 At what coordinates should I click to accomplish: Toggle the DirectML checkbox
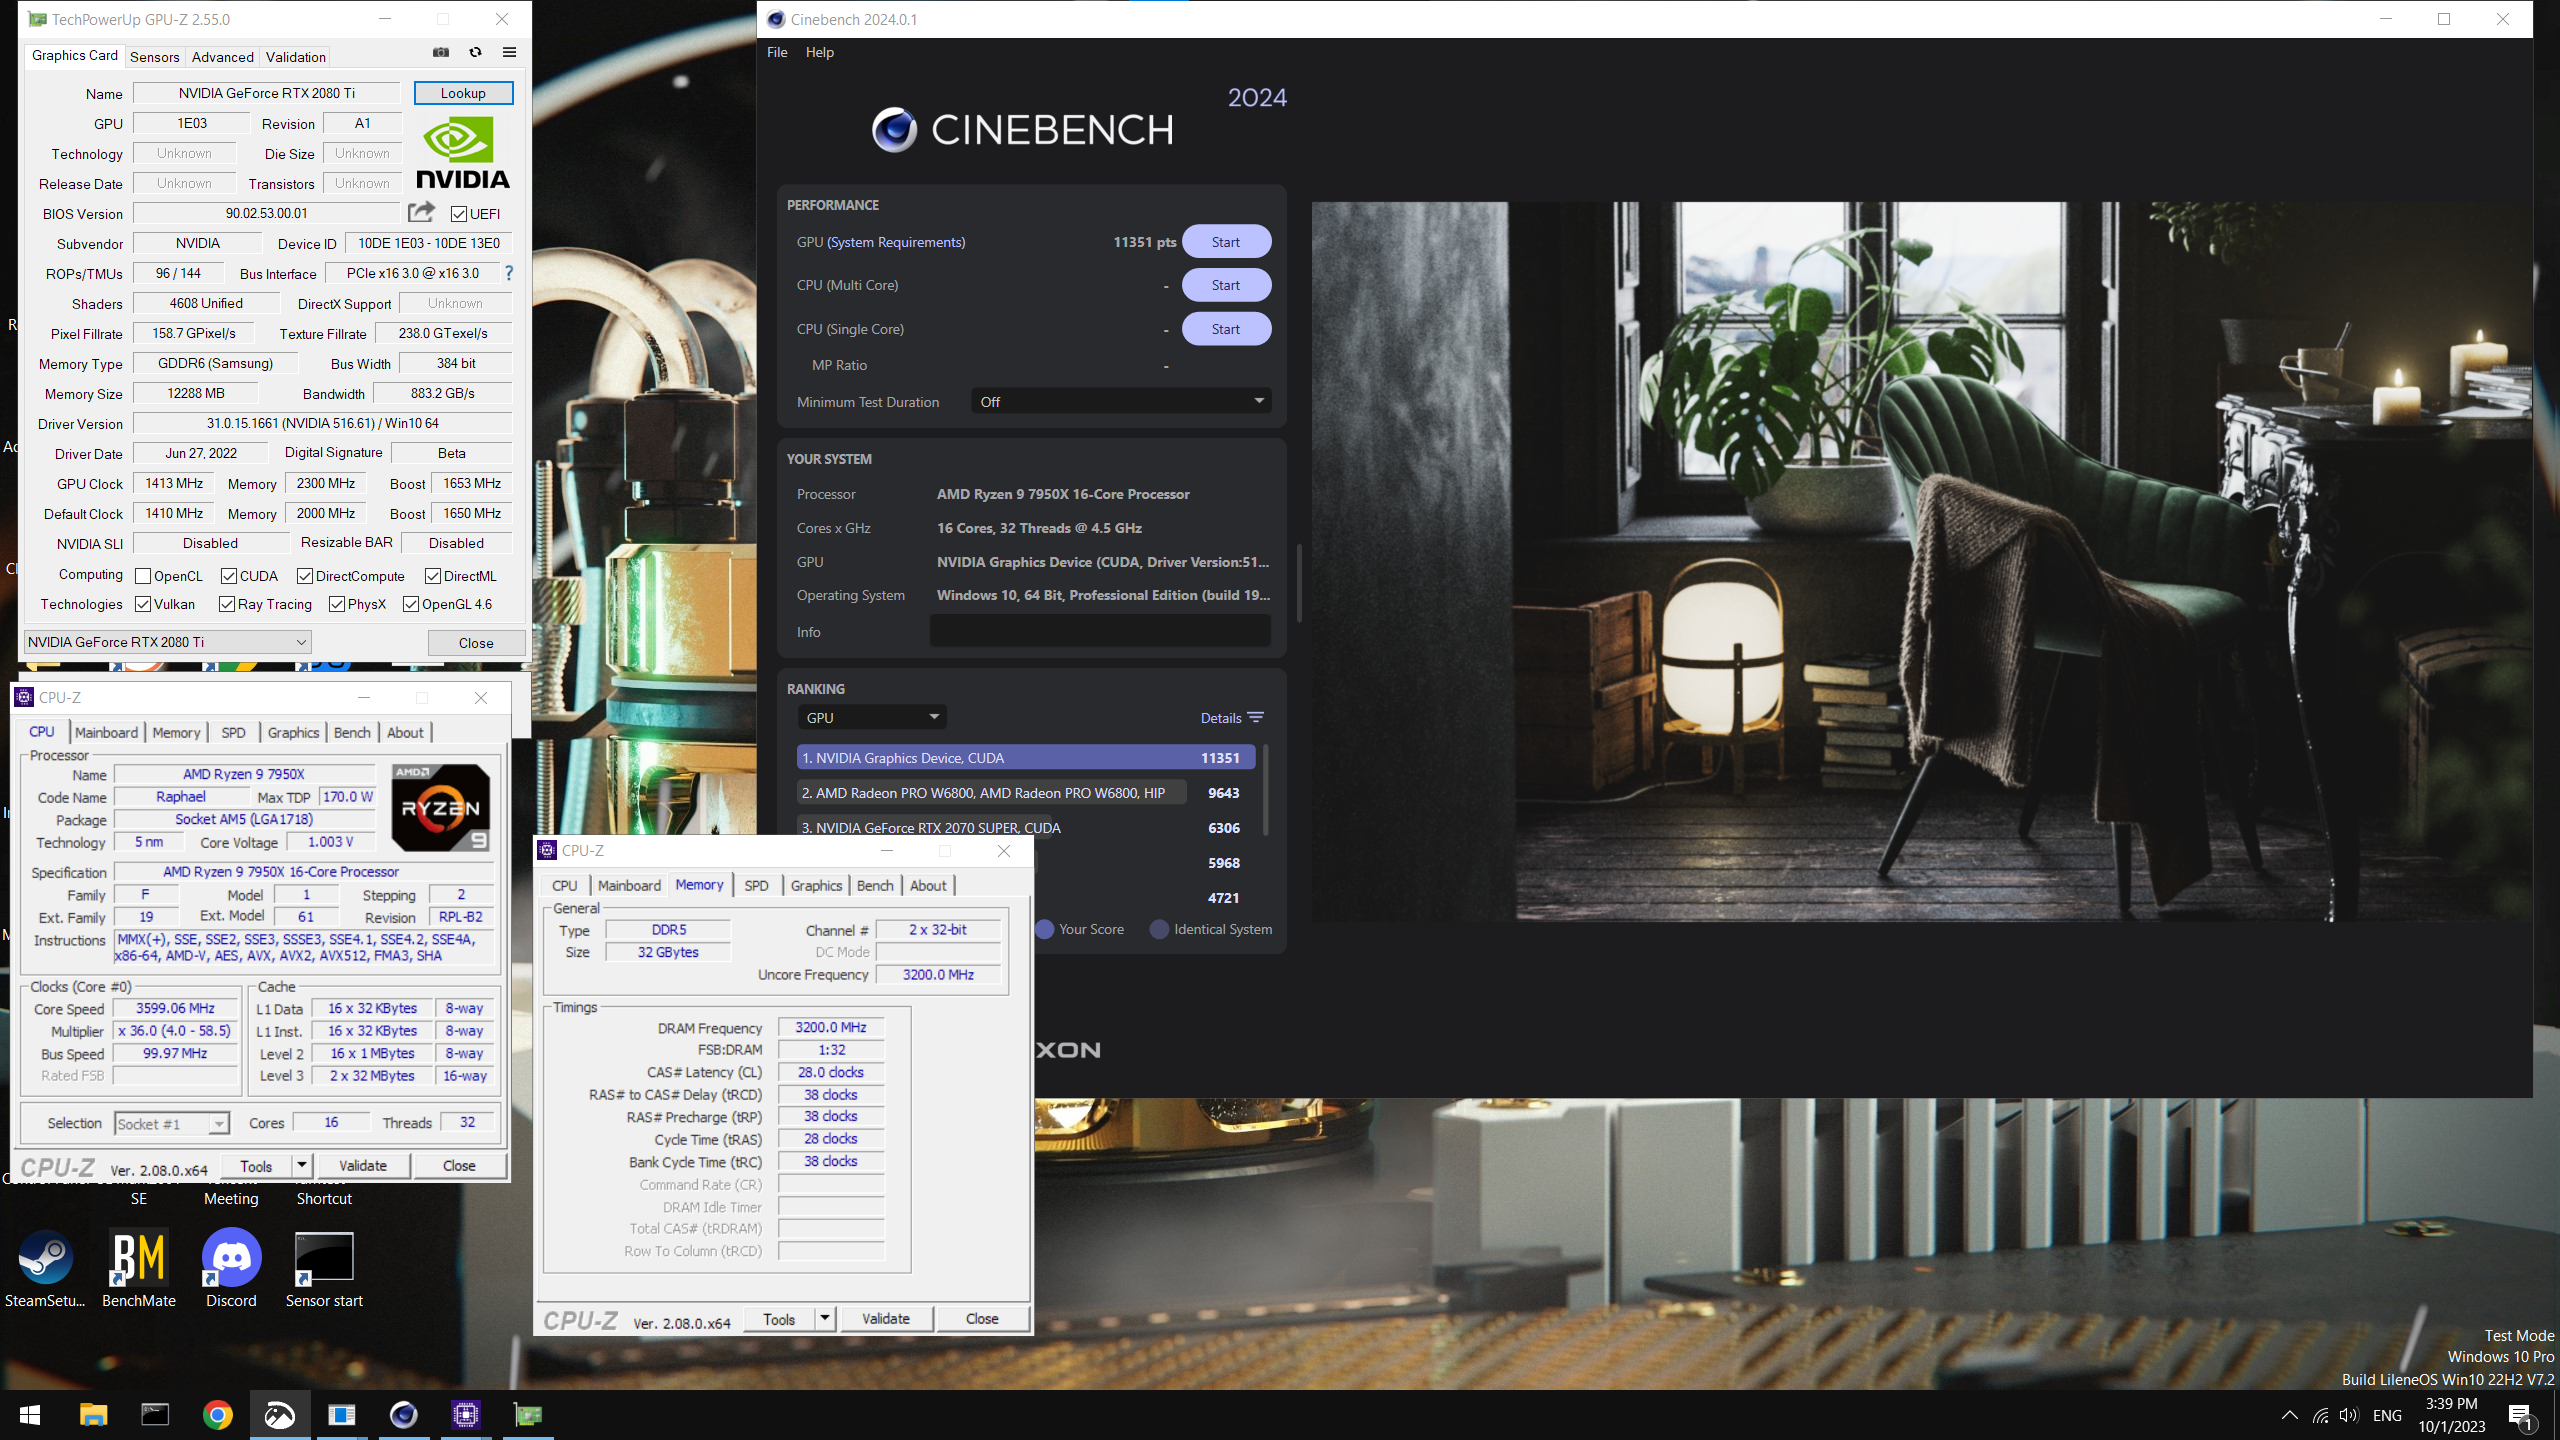click(x=433, y=576)
